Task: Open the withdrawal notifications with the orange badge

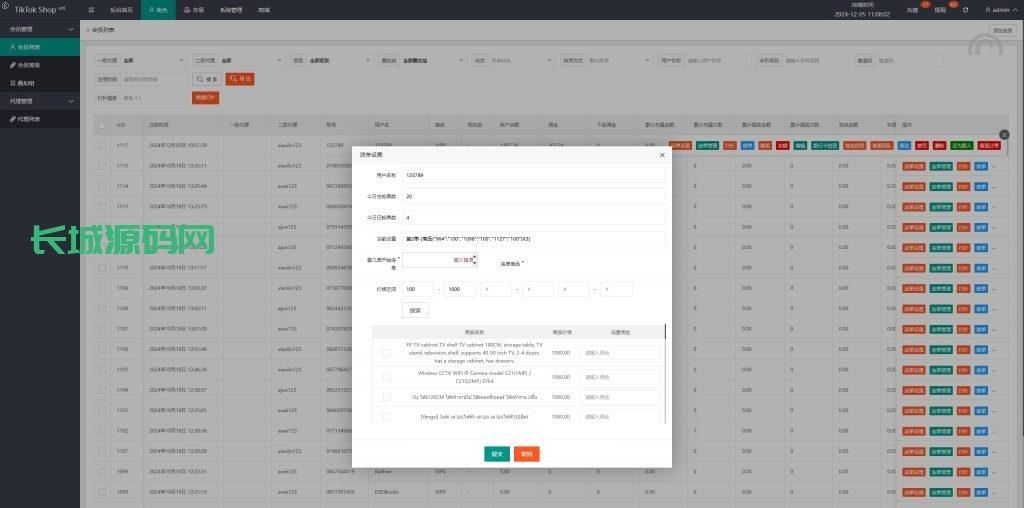Action: [x=940, y=10]
